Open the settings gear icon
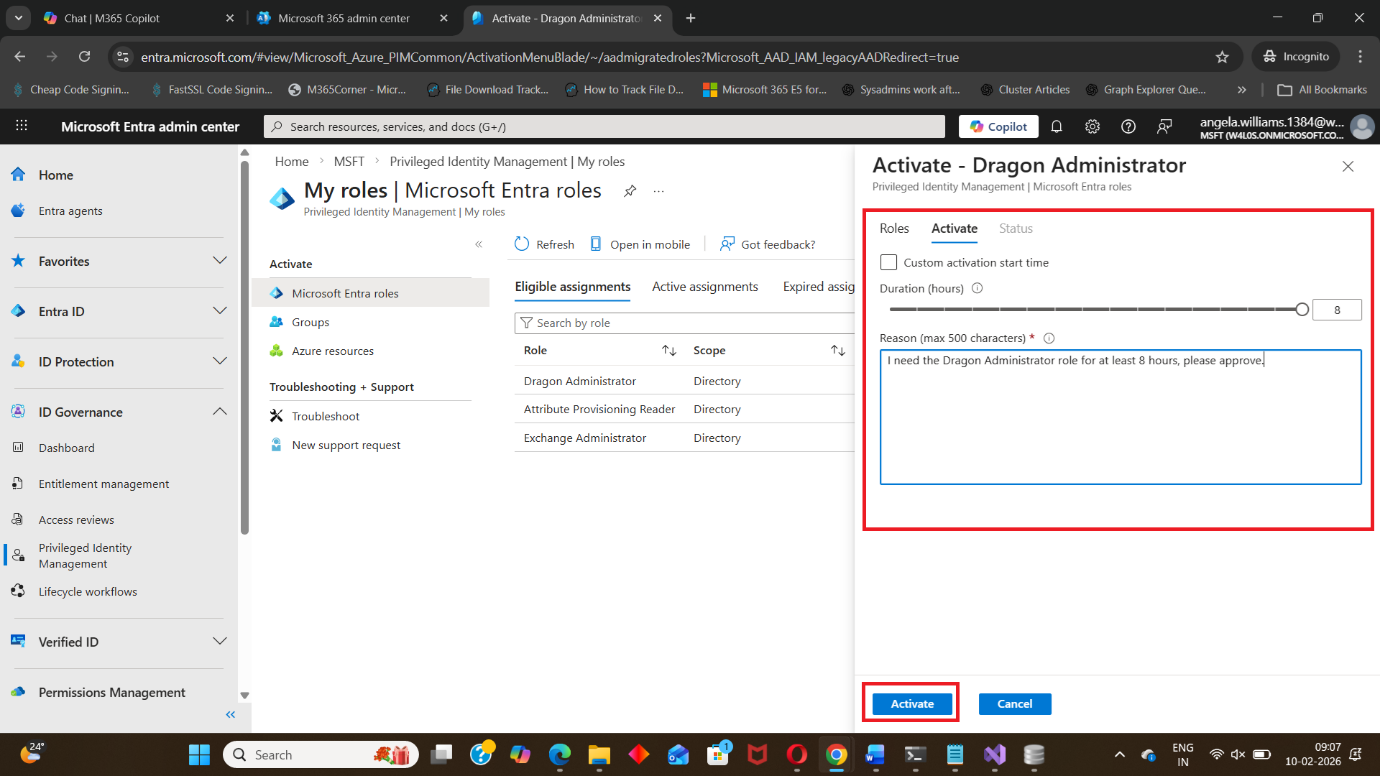1380x776 pixels. (x=1092, y=126)
